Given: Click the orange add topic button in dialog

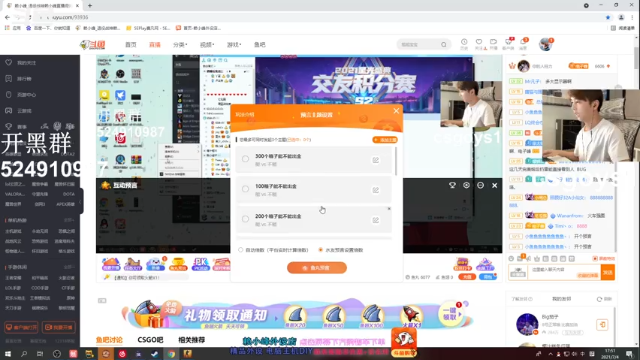Looking at the screenshot, I should pos(384,140).
